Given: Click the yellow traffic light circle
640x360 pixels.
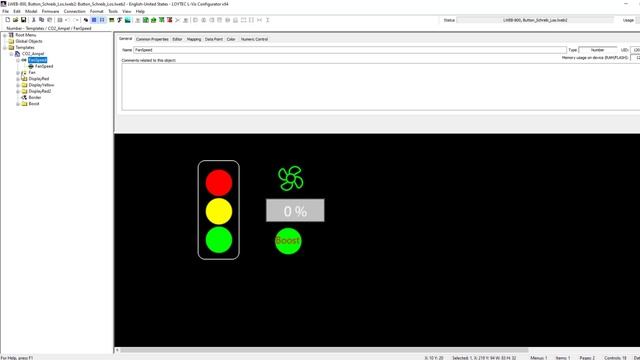Looking at the screenshot, I should pyautogui.click(x=219, y=211).
